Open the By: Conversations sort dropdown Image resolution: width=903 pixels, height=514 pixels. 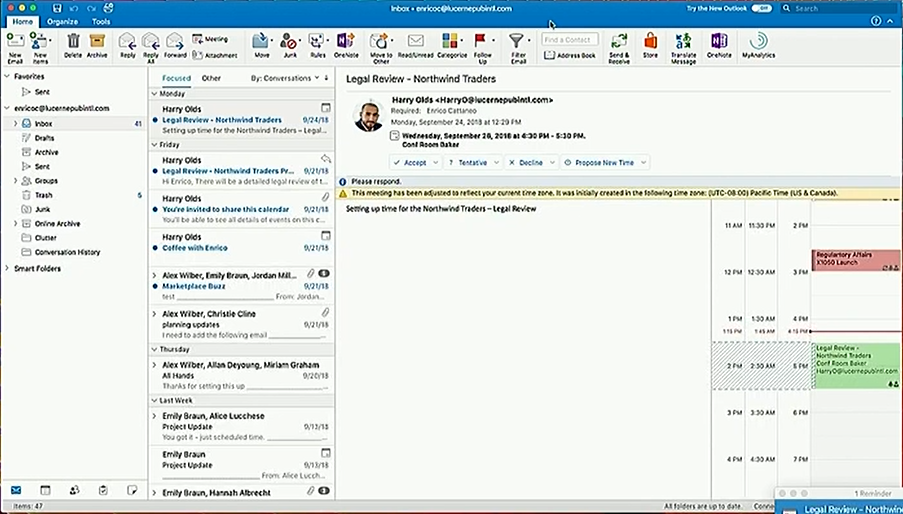pyautogui.click(x=284, y=78)
